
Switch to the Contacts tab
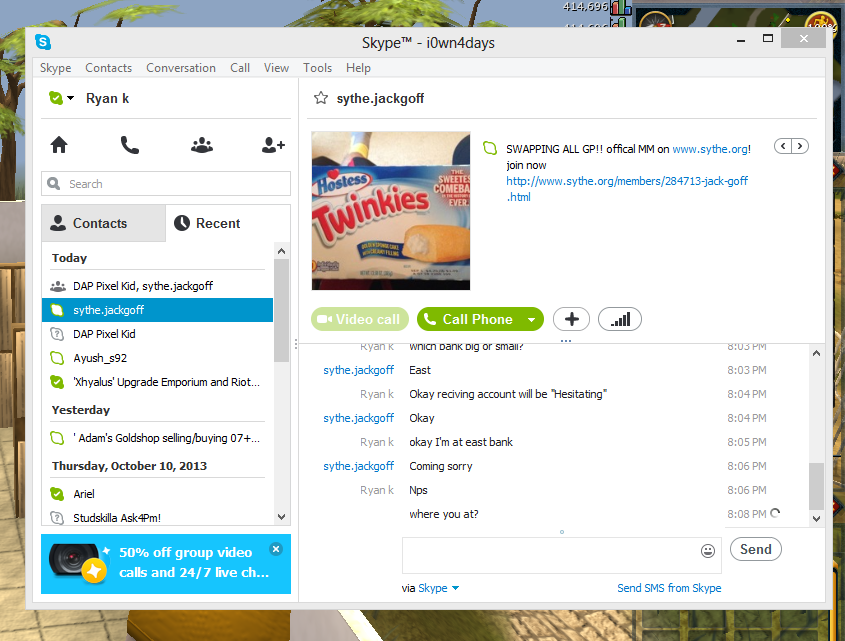coord(103,223)
